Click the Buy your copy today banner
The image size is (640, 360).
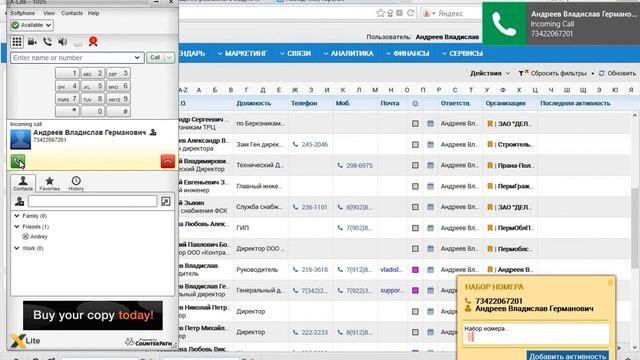coord(93,315)
